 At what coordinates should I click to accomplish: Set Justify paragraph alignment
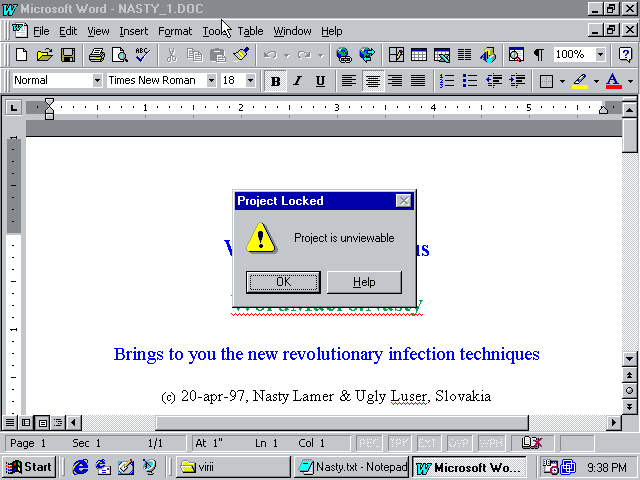click(x=418, y=81)
